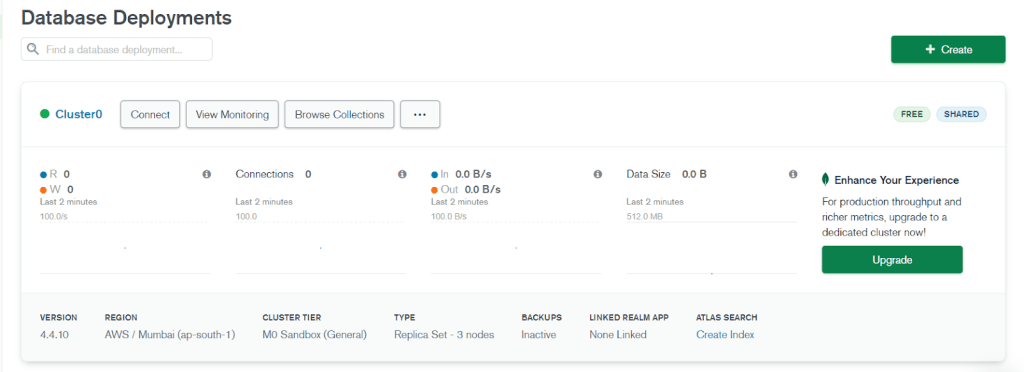The width and height of the screenshot is (1024, 372).
Task: Open Browse Collections
Action: (340, 114)
